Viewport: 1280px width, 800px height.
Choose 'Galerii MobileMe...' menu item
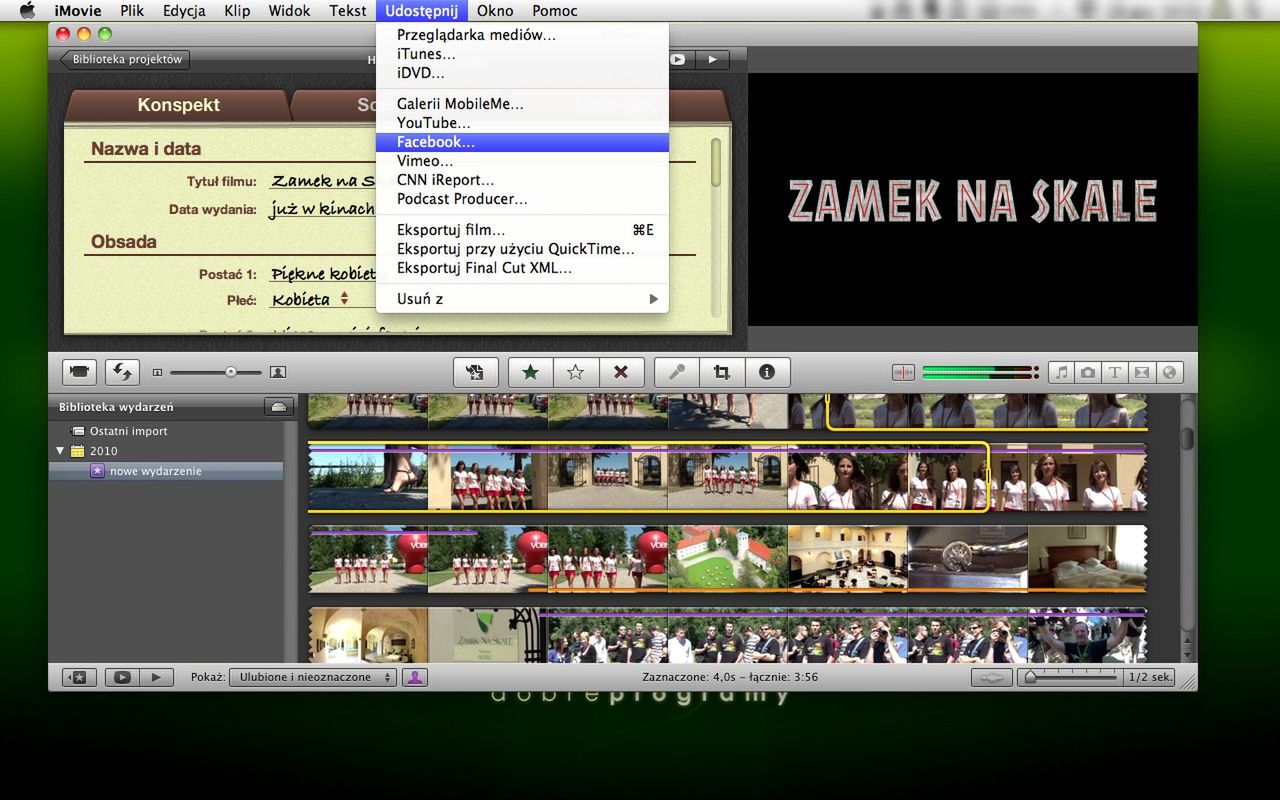coord(522,104)
